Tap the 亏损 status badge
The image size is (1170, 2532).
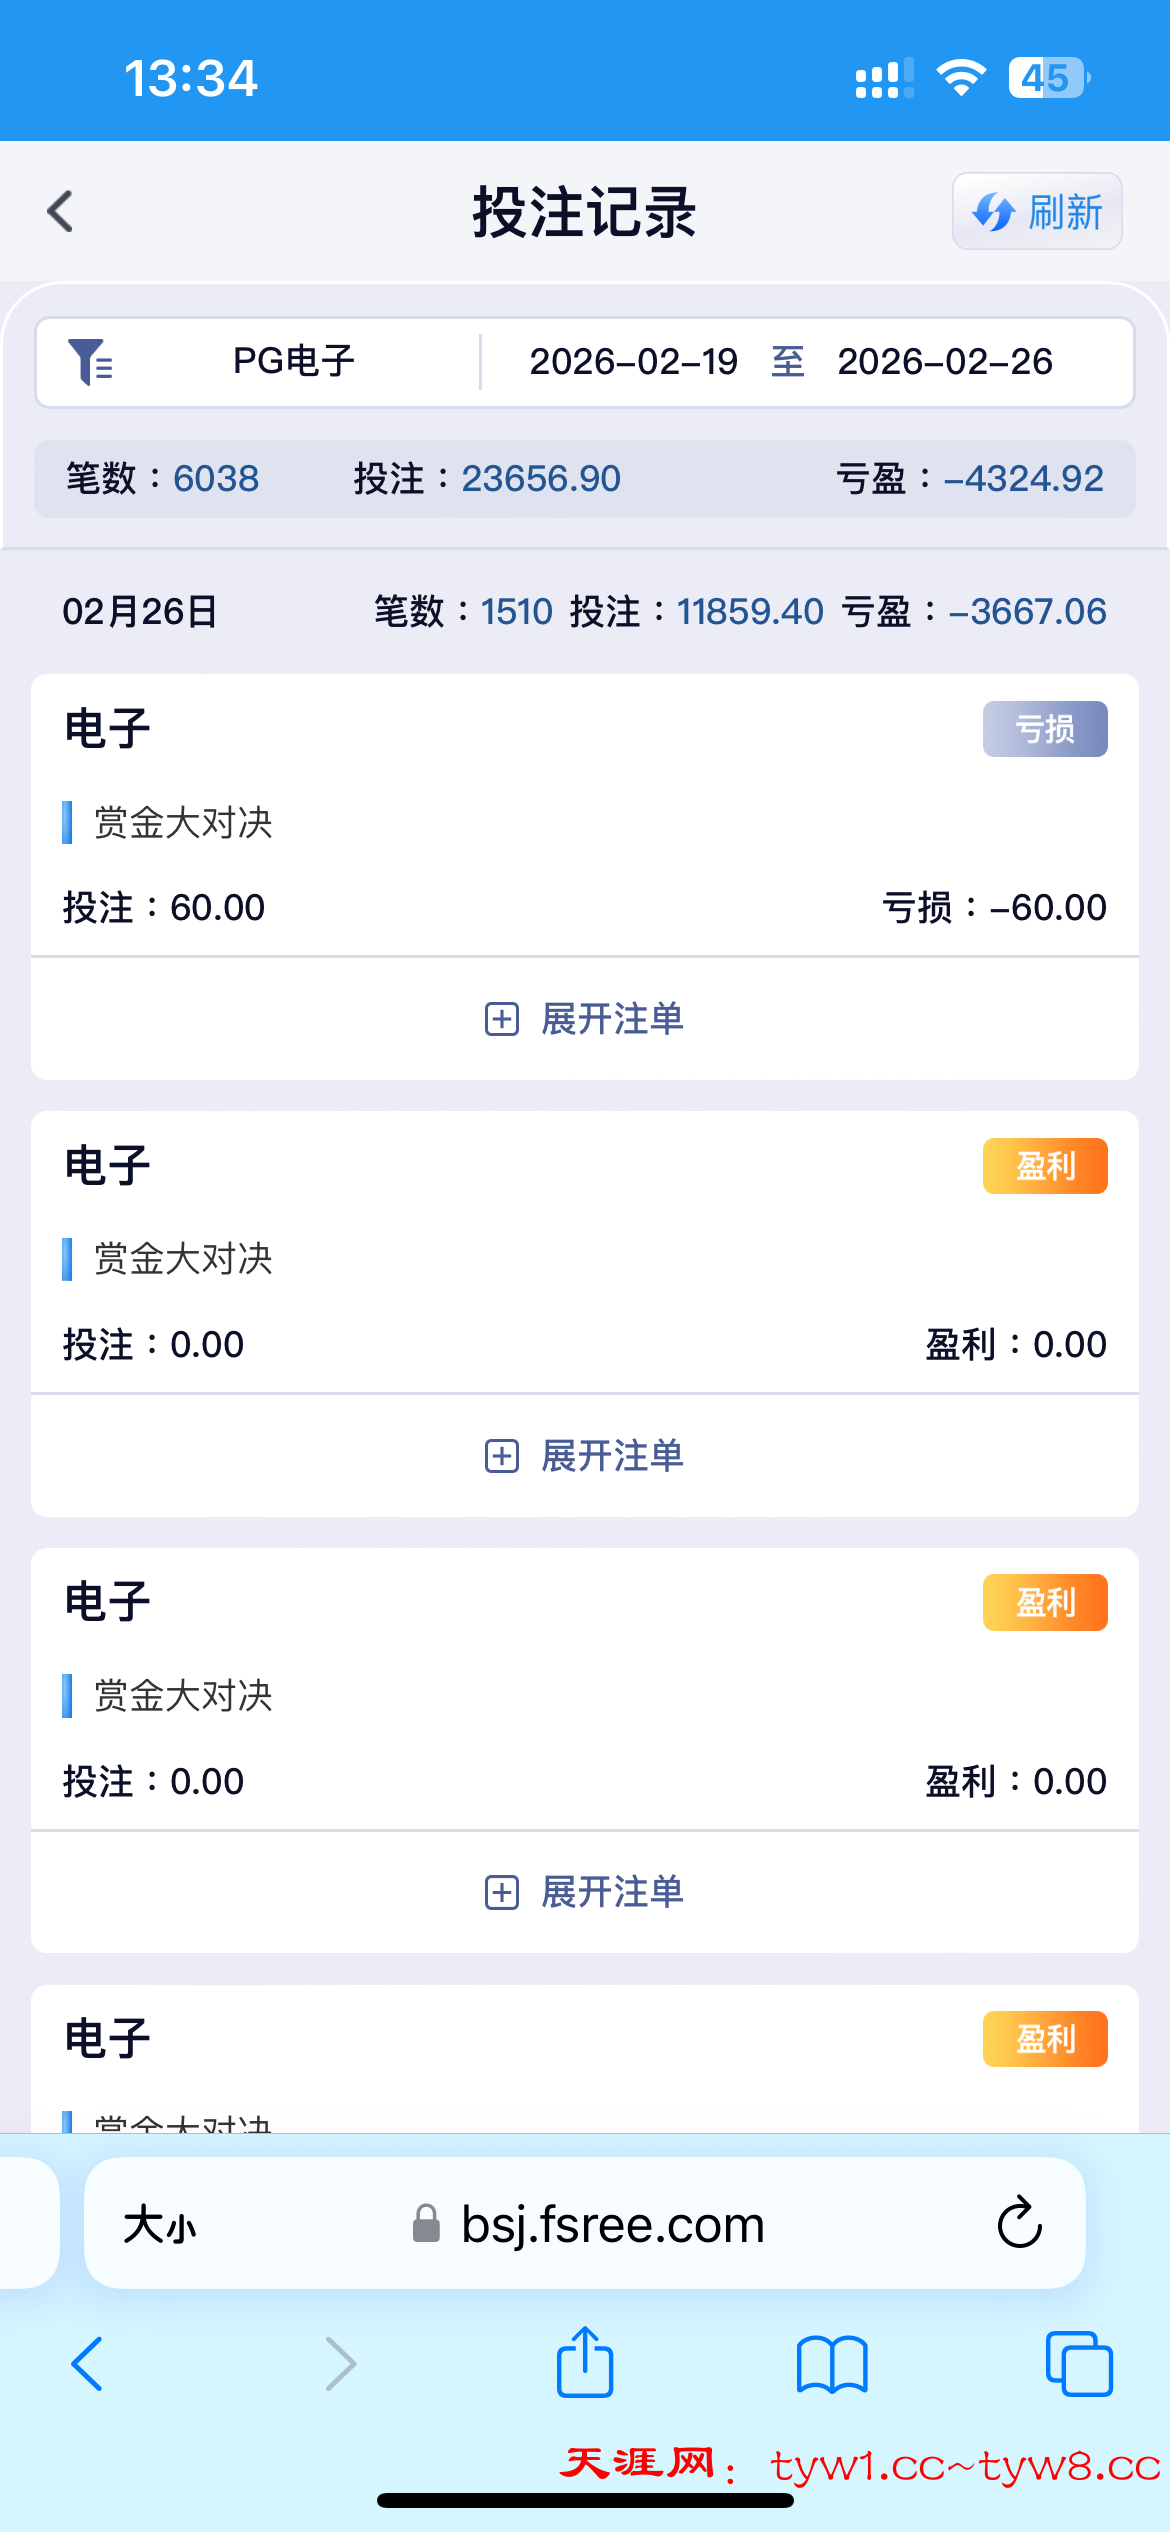coord(1044,729)
